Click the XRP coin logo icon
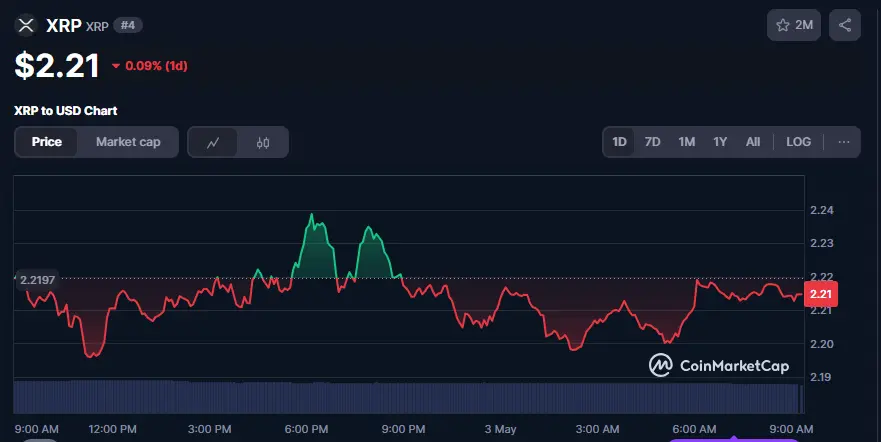881x442 pixels. point(26,25)
